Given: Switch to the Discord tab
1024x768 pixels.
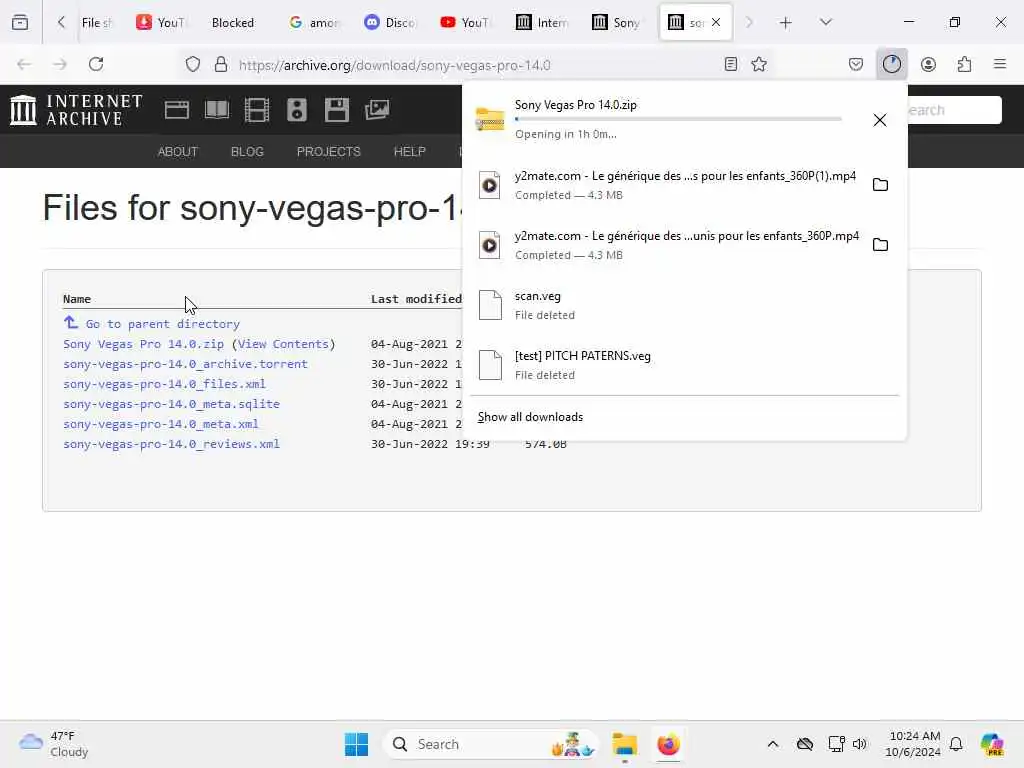Looking at the screenshot, I should point(390,23).
